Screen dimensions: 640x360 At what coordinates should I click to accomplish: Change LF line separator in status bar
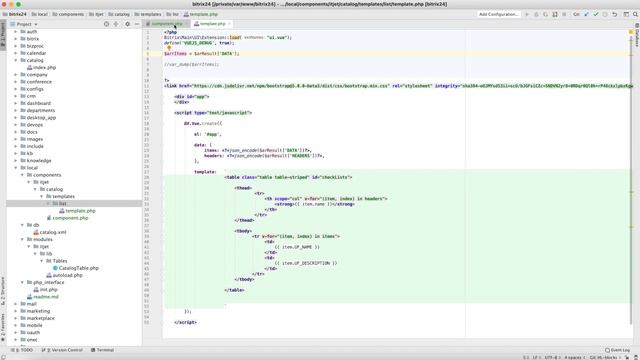(536, 358)
